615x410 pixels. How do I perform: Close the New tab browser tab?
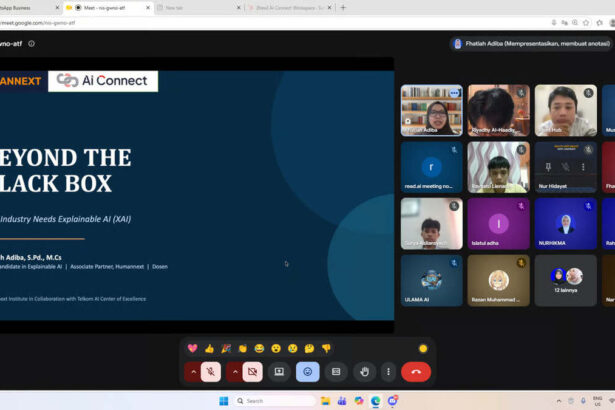pos(238,7)
